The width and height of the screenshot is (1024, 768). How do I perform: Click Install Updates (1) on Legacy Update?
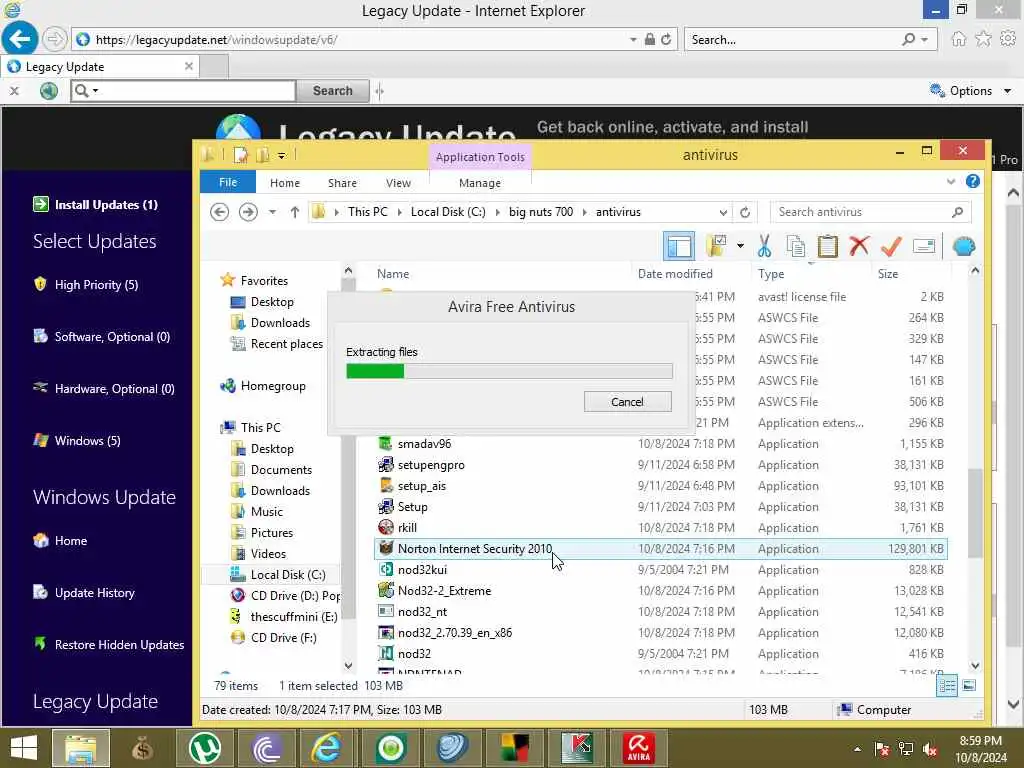[106, 204]
